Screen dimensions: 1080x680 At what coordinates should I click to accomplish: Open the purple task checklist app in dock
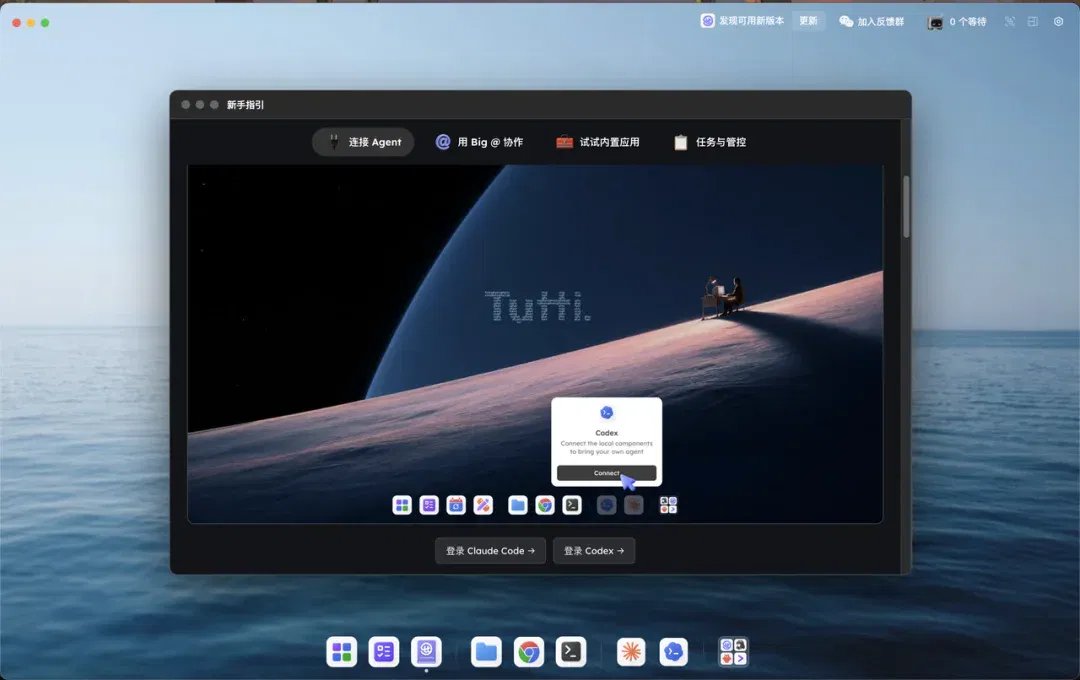click(x=384, y=652)
